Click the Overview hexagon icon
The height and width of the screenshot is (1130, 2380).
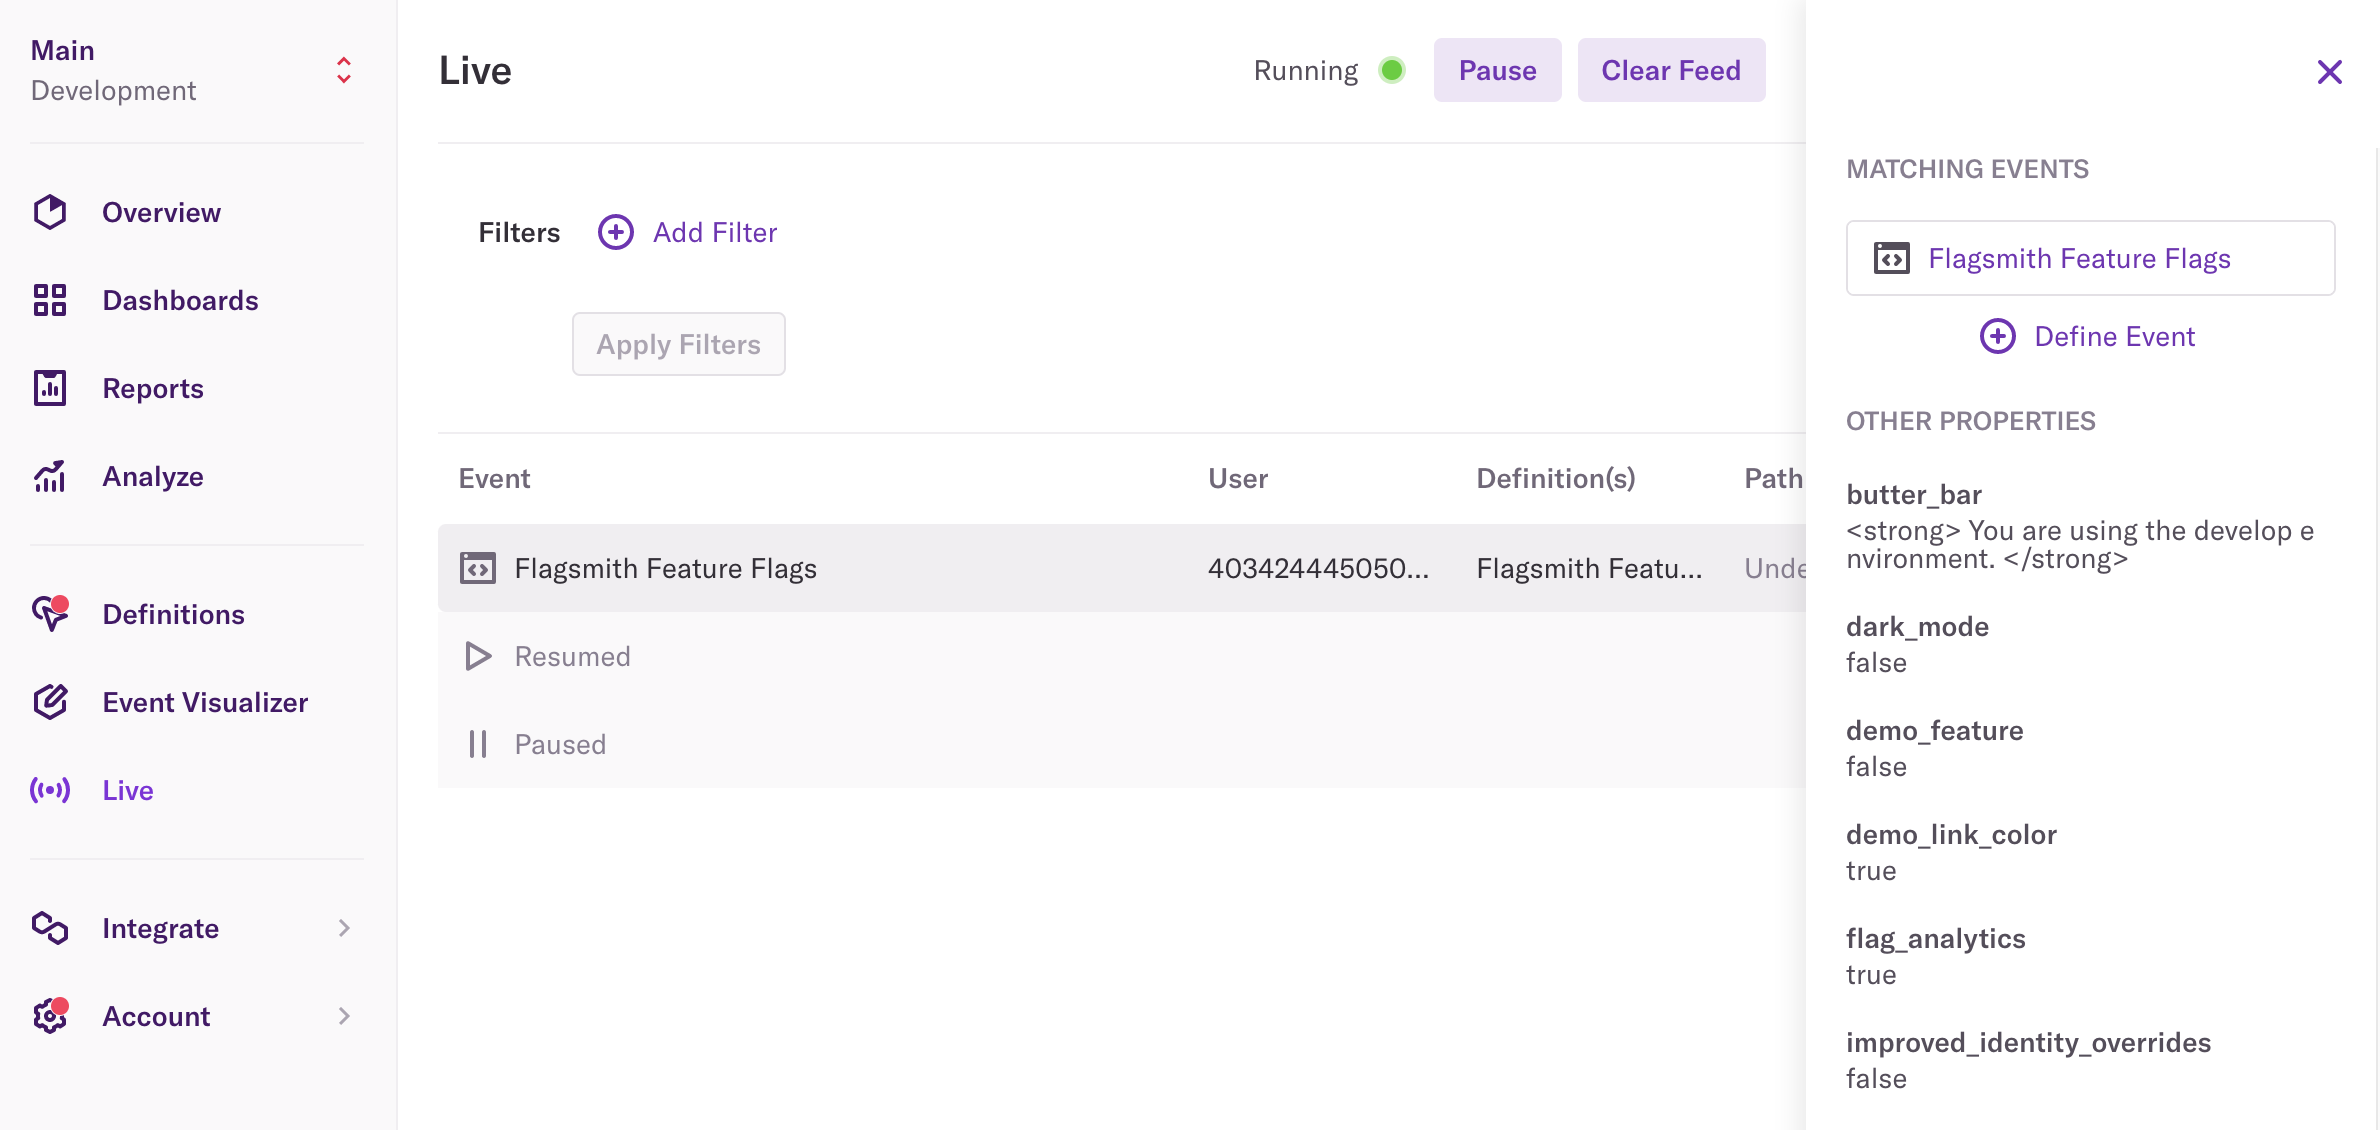[x=50, y=212]
